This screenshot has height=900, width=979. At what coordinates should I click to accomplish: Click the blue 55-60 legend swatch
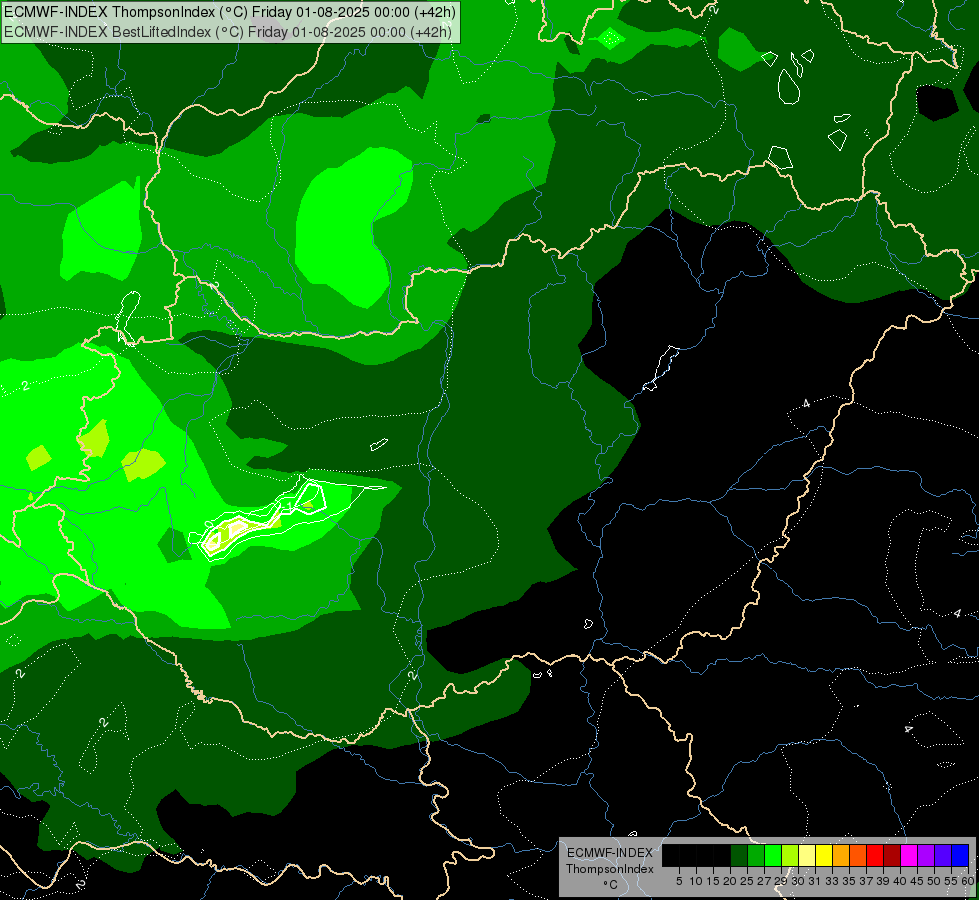pyautogui.click(x=960, y=855)
